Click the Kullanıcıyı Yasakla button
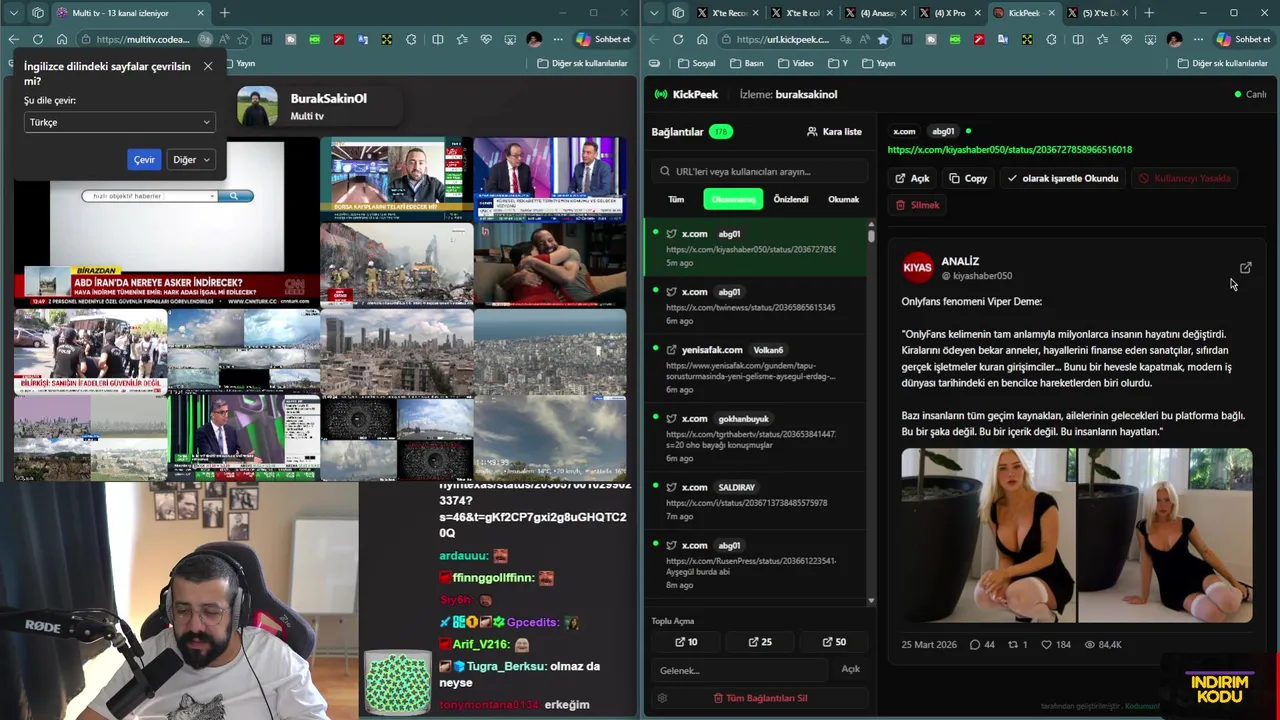 coord(1184,178)
